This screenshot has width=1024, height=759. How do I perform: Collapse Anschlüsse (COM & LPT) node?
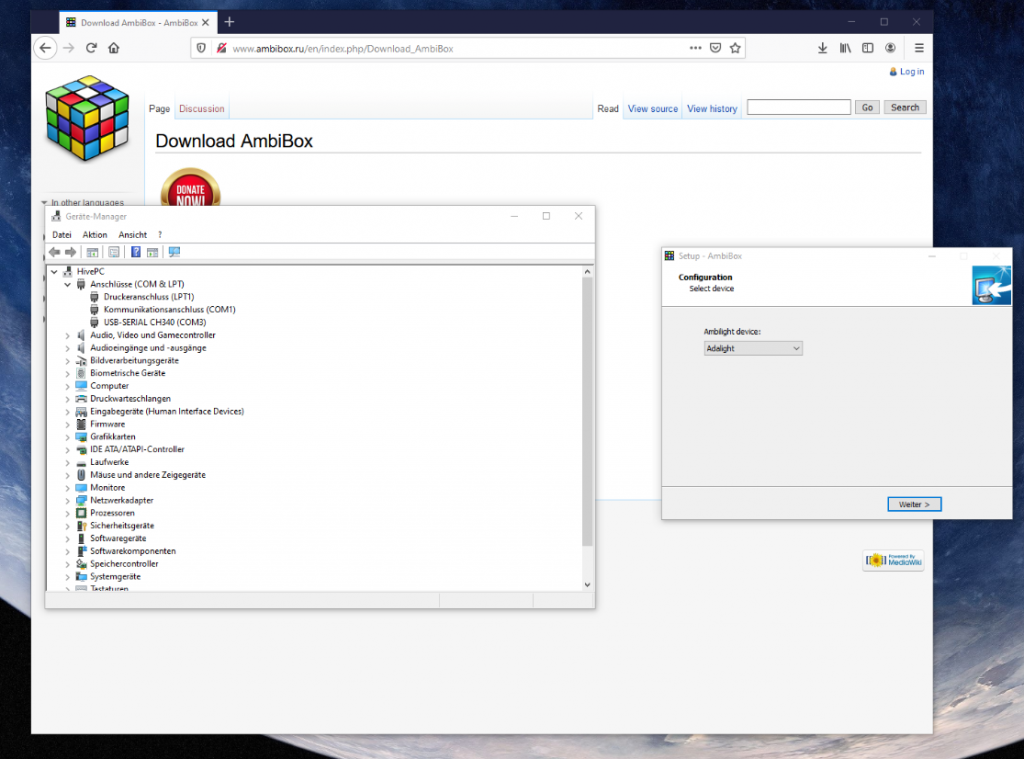(67, 284)
